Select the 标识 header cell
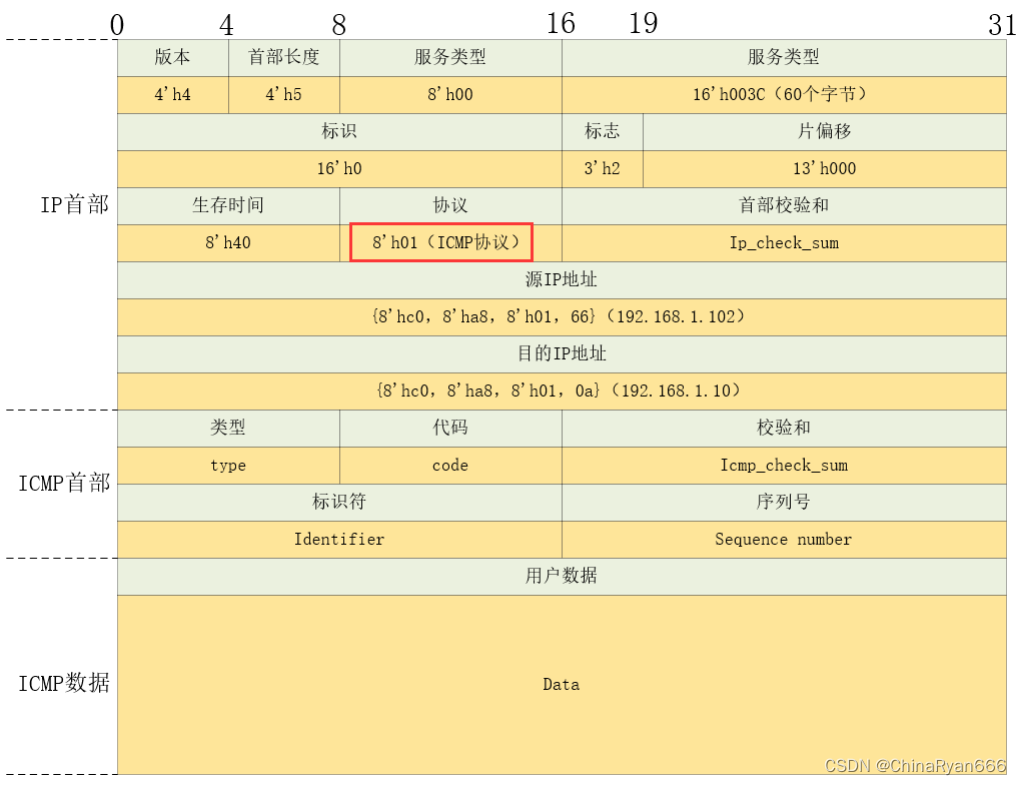 [x=340, y=132]
